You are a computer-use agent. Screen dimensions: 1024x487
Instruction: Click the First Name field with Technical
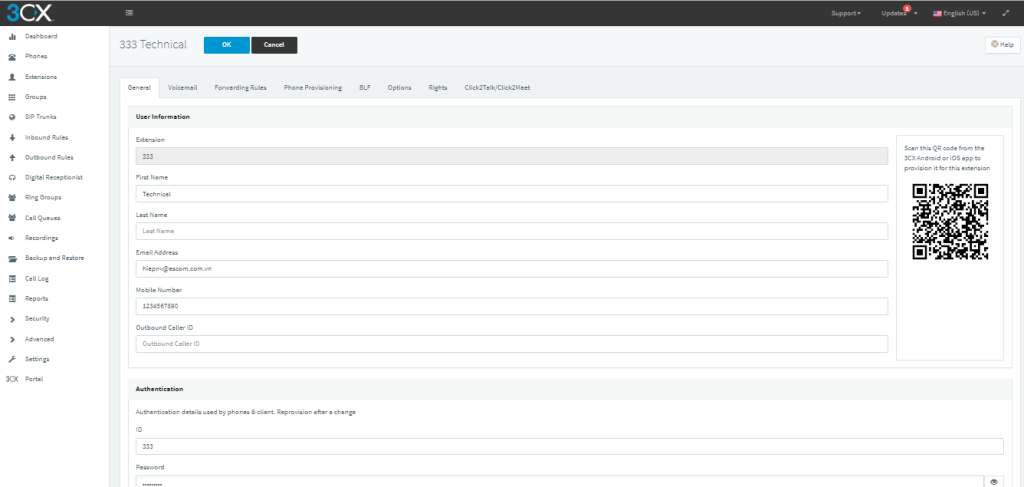tap(511, 194)
